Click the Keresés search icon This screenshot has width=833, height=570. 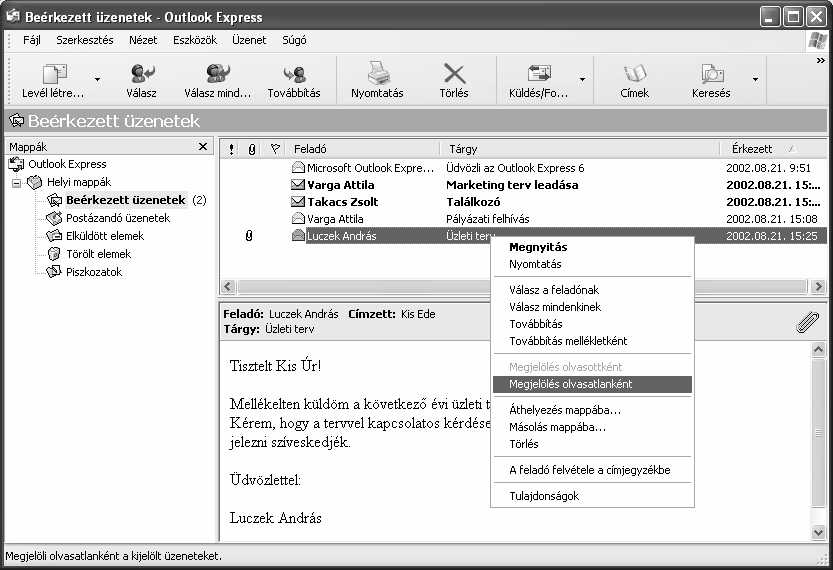[x=712, y=74]
